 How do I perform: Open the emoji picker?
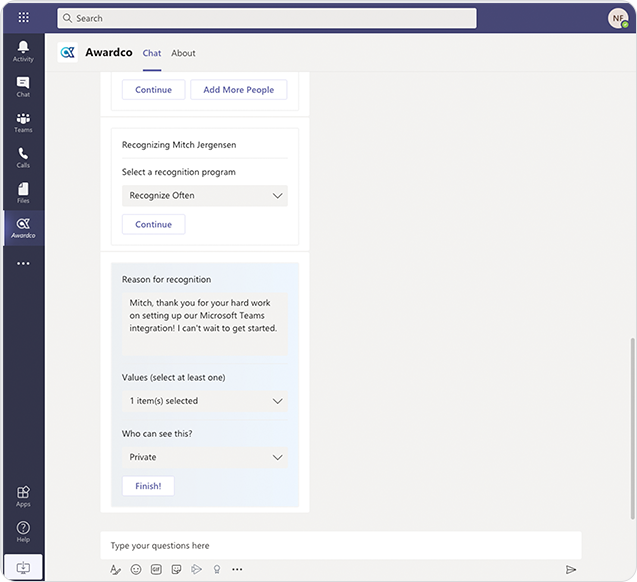(136, 569)
